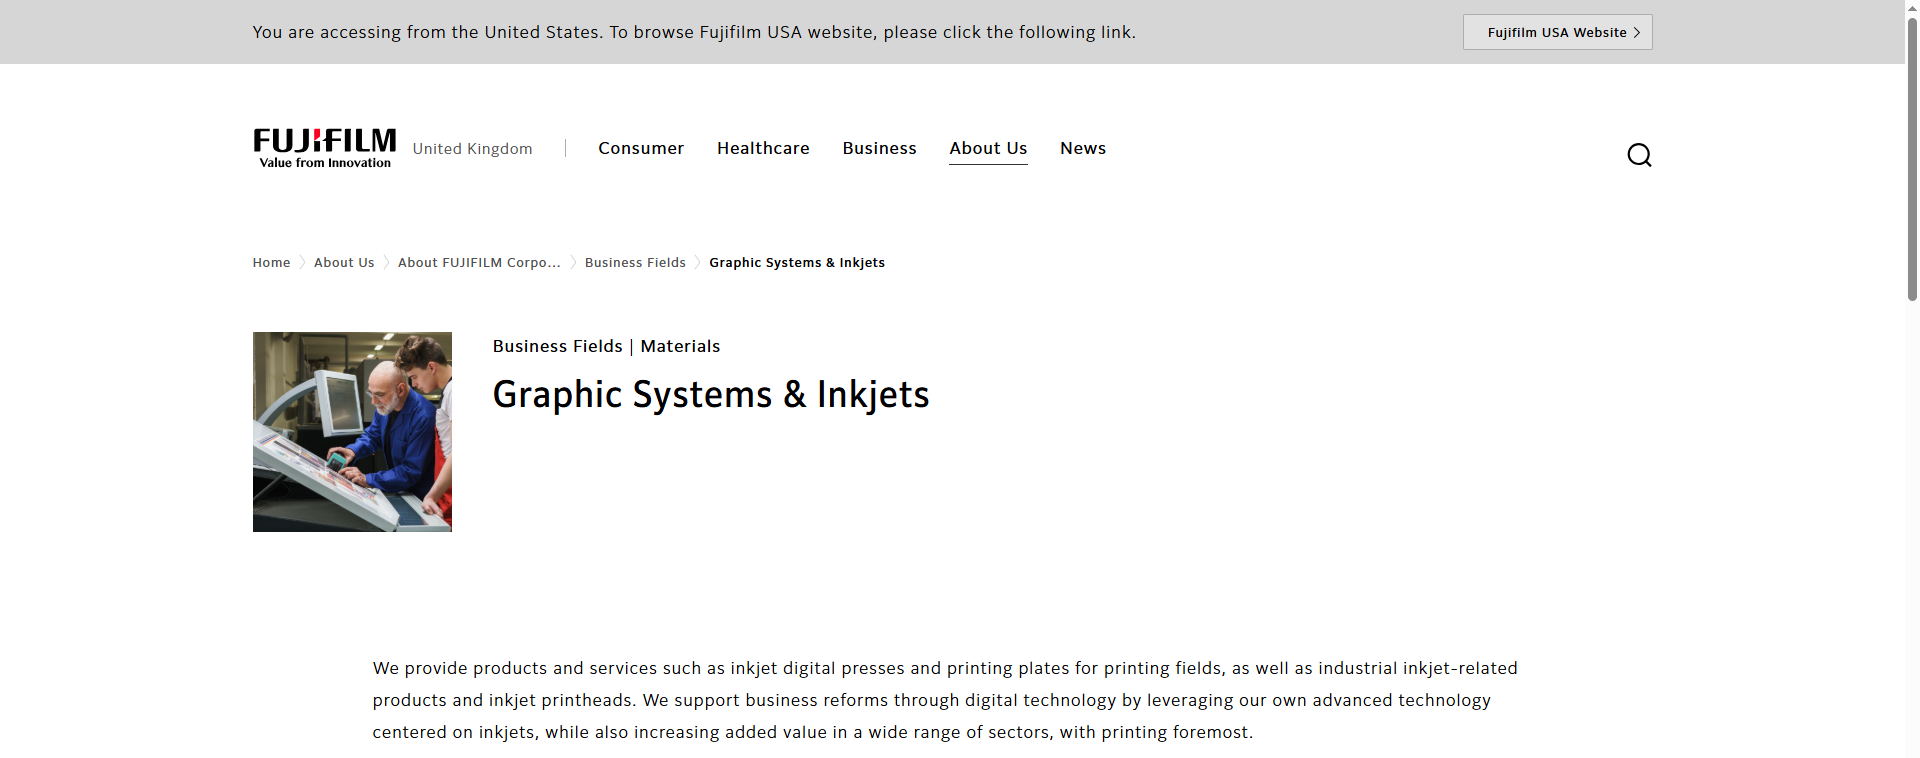Click the Business Fields | Materials label
The height and width of the screenshot is (758, 1920).
[606, 346]
